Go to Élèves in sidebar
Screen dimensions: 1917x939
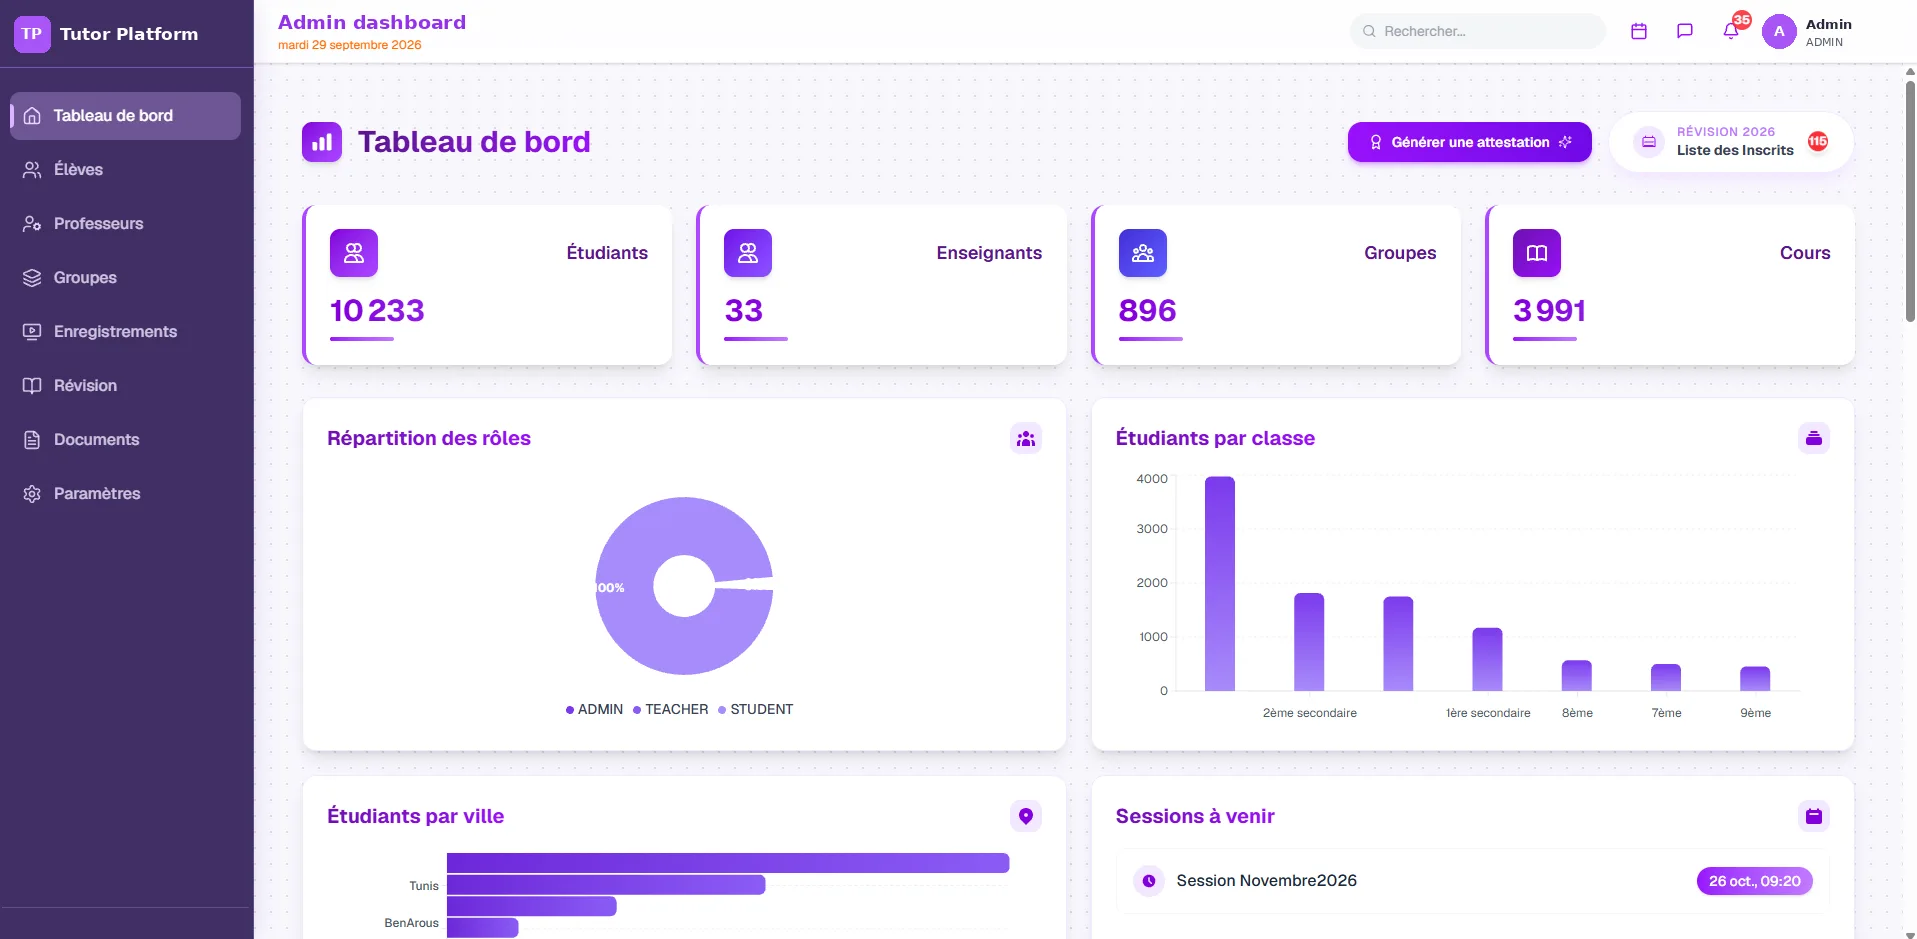[x=125, y=170]
